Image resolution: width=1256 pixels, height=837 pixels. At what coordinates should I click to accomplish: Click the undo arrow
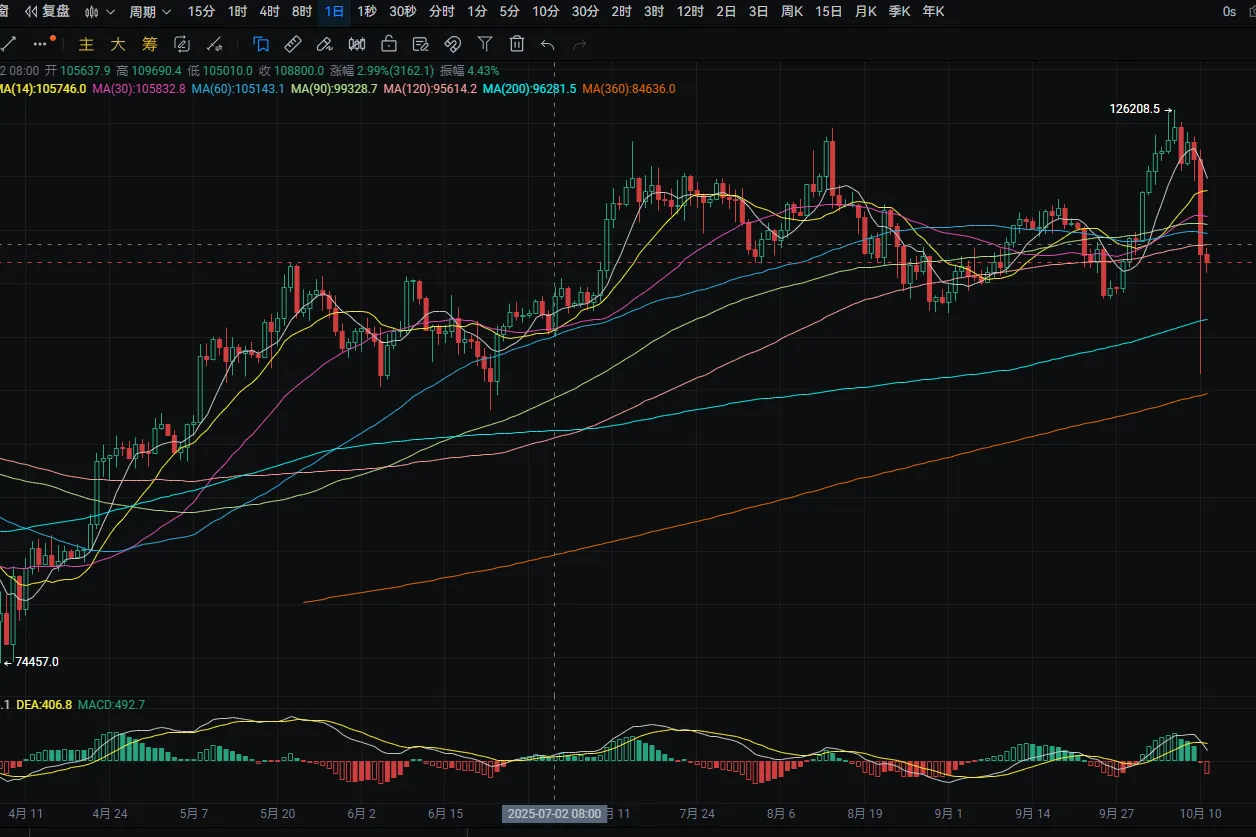coord(547,44)
